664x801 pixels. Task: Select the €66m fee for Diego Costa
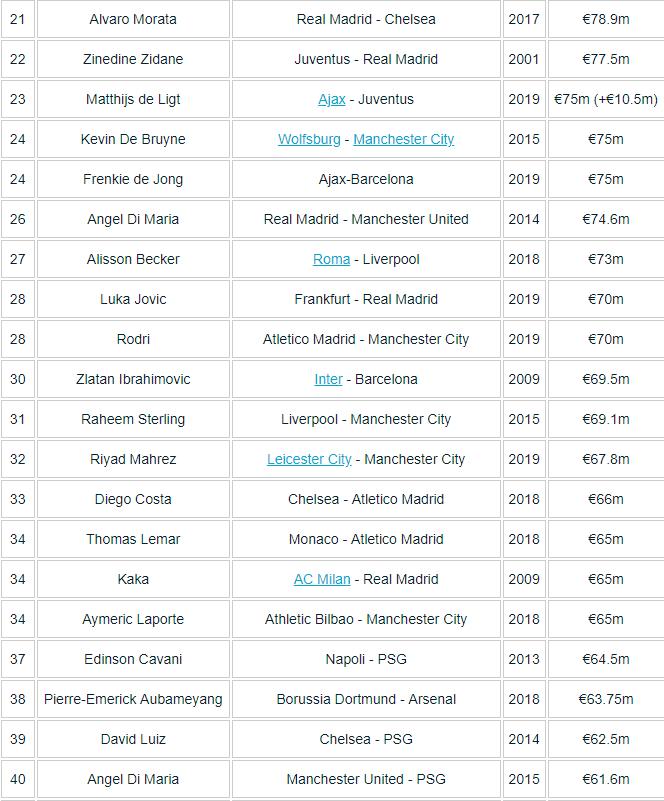click(606, 499)
